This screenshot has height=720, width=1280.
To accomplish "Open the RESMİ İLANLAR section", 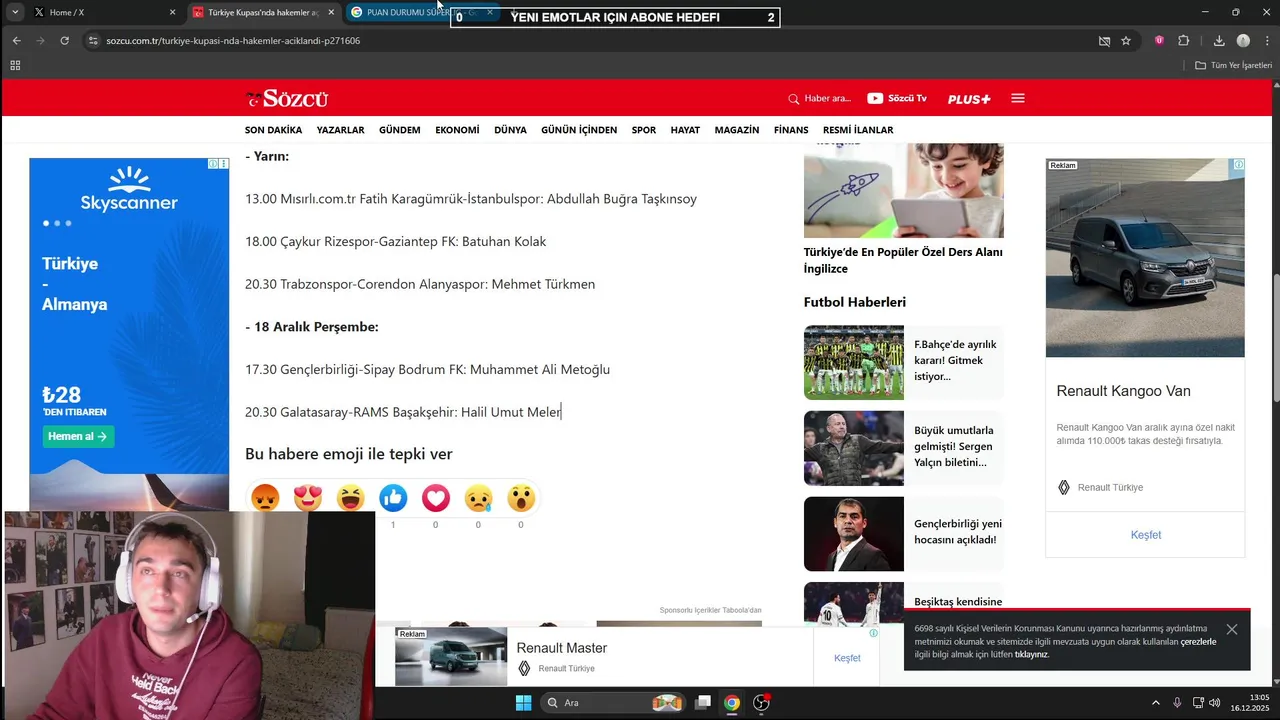I will coord(858,130).
